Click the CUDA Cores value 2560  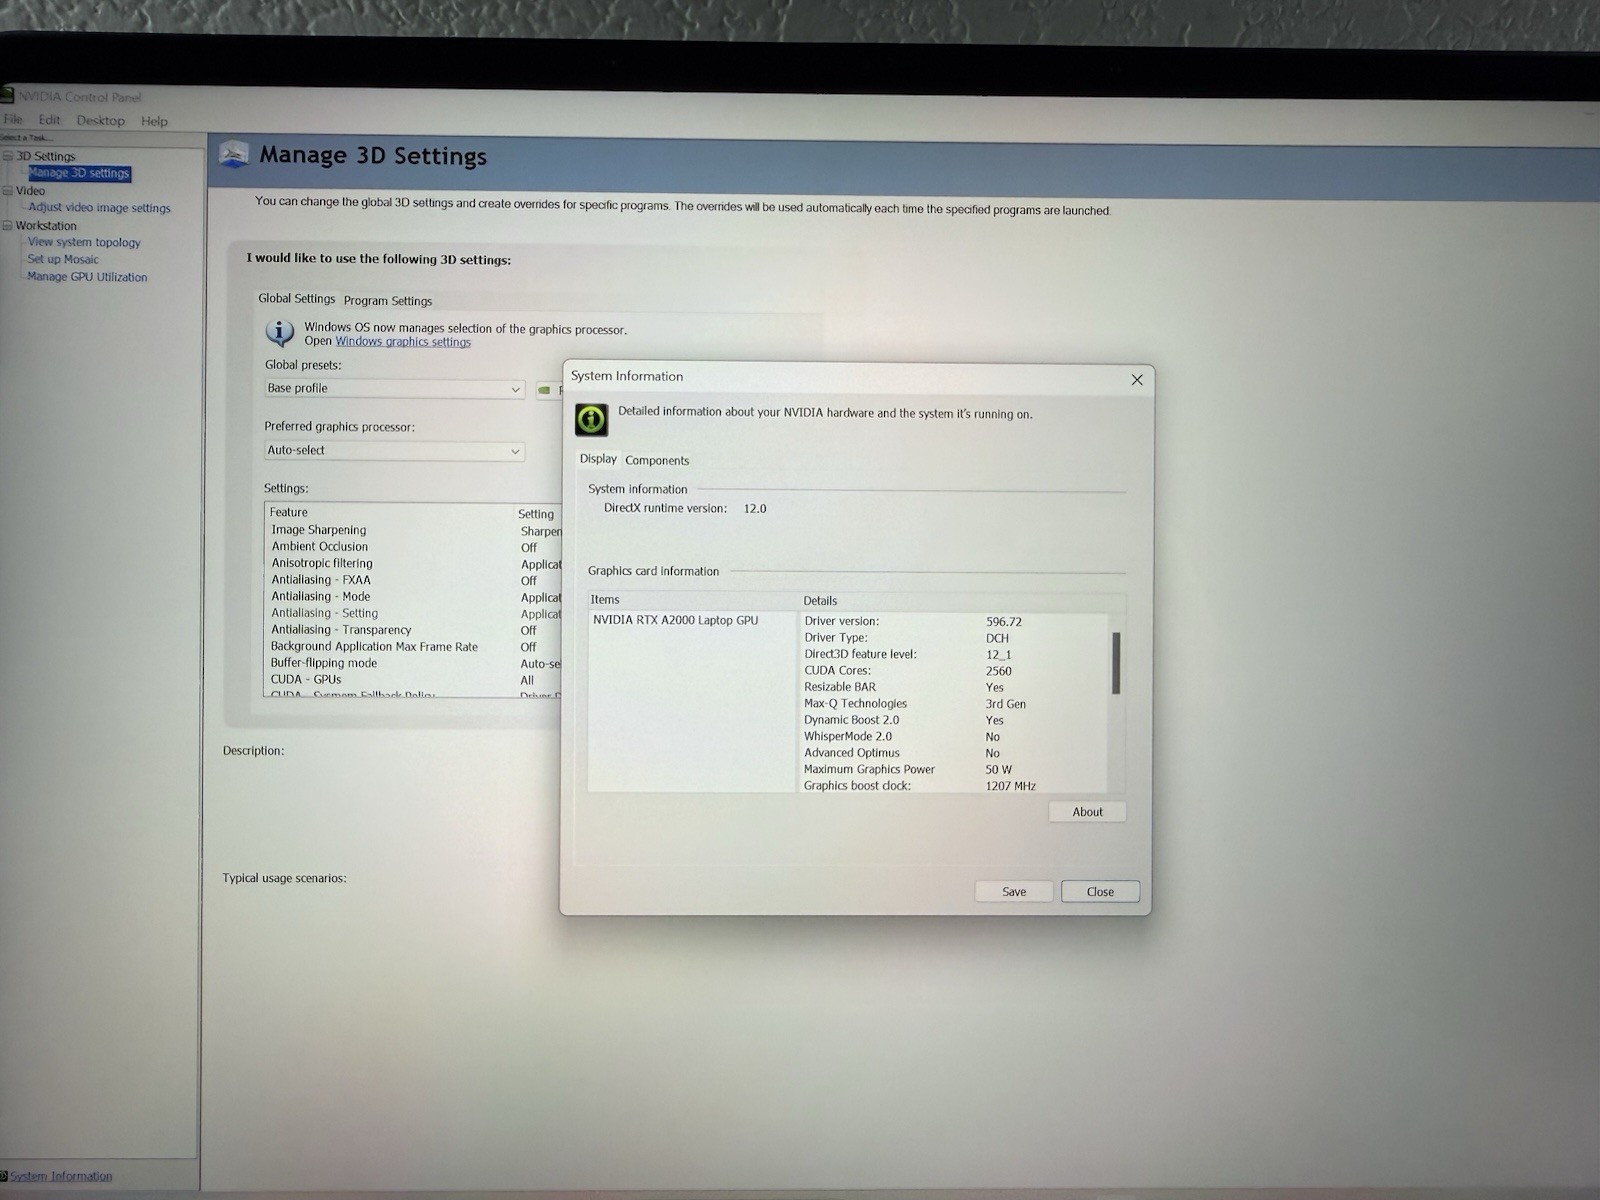999,671
